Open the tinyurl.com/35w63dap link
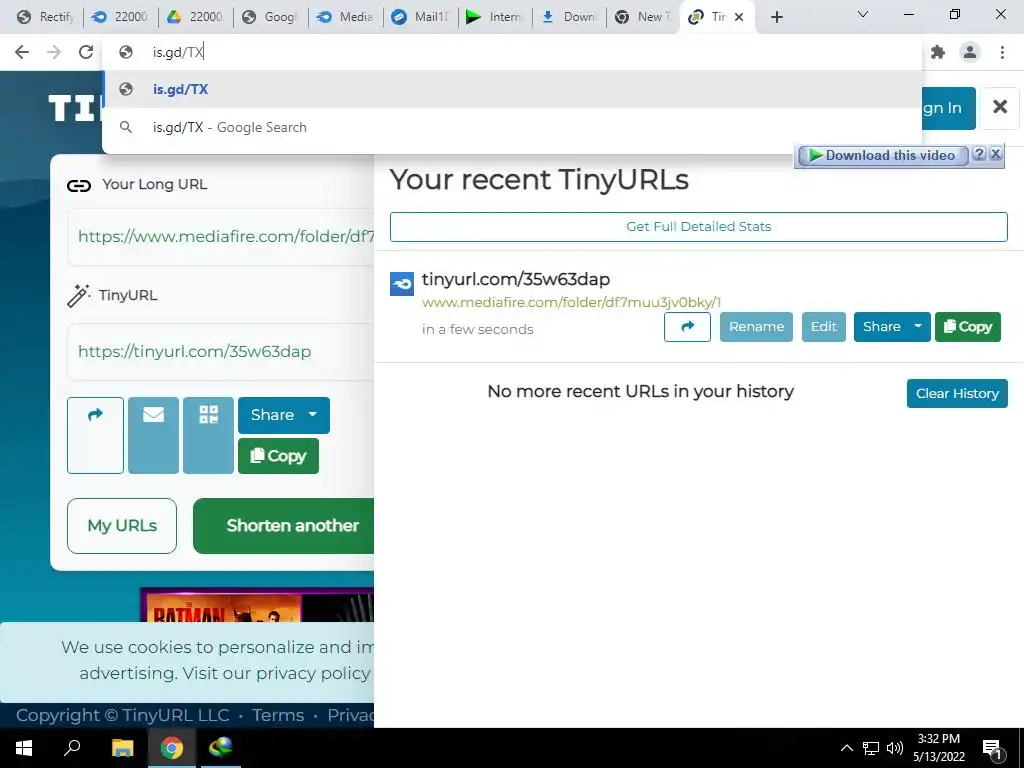 click(x=515, y=280)
